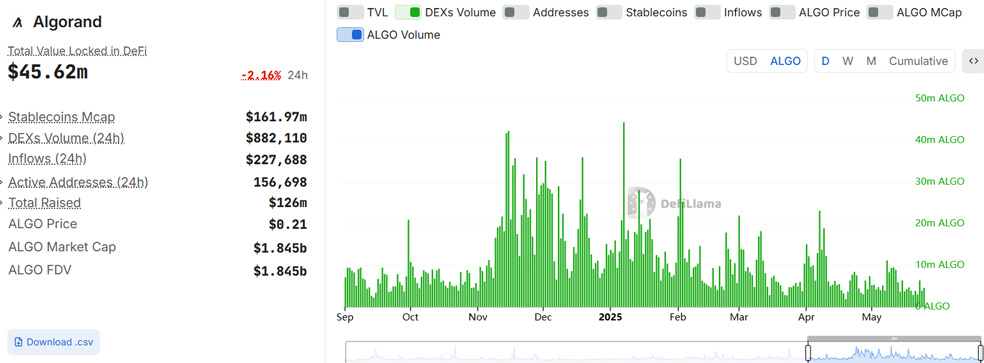
Task: Click the $227,688 inflows value
Action: coord(276,160)
